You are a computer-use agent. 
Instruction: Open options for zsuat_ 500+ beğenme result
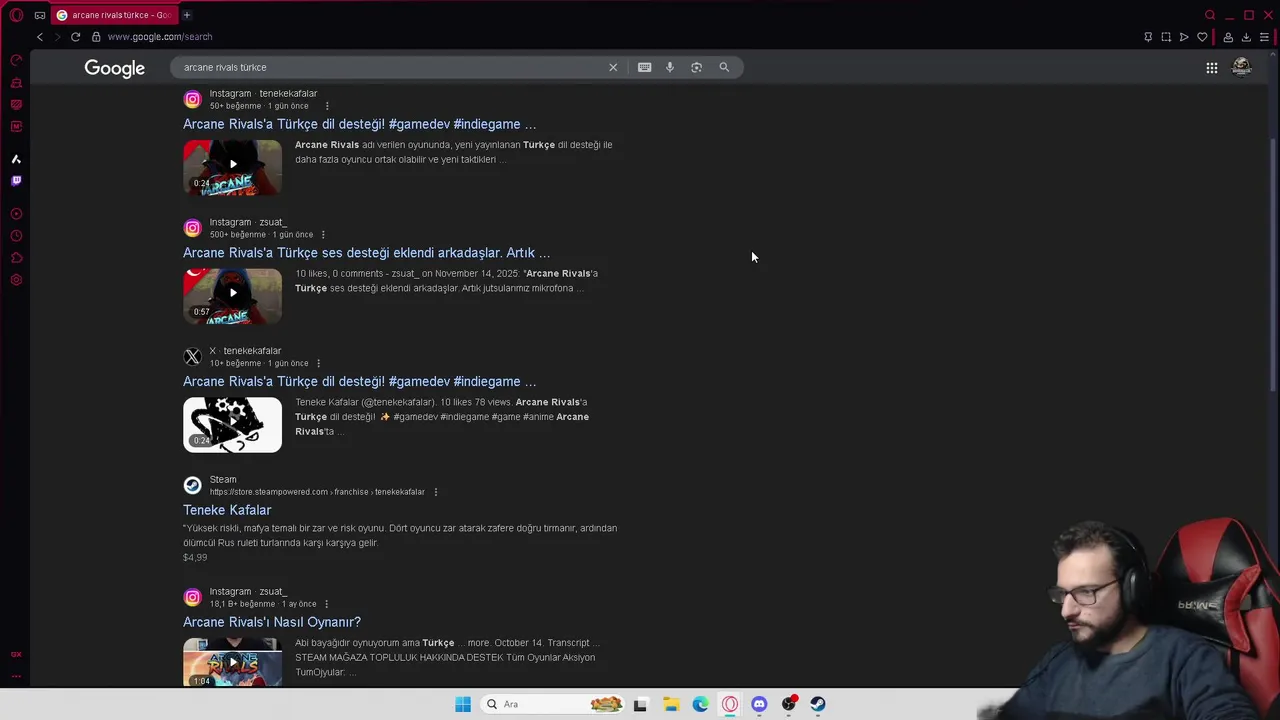(x=322, y=235)
